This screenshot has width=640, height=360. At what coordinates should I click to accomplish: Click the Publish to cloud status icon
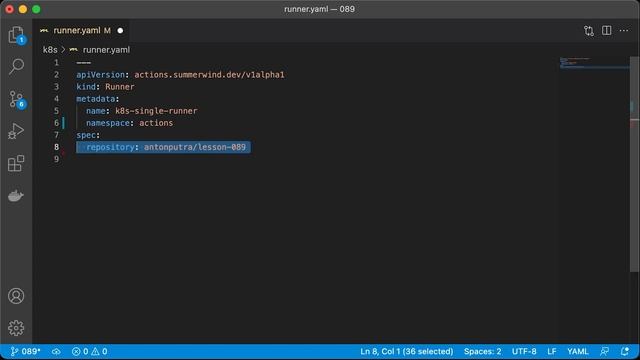[56, 351]
